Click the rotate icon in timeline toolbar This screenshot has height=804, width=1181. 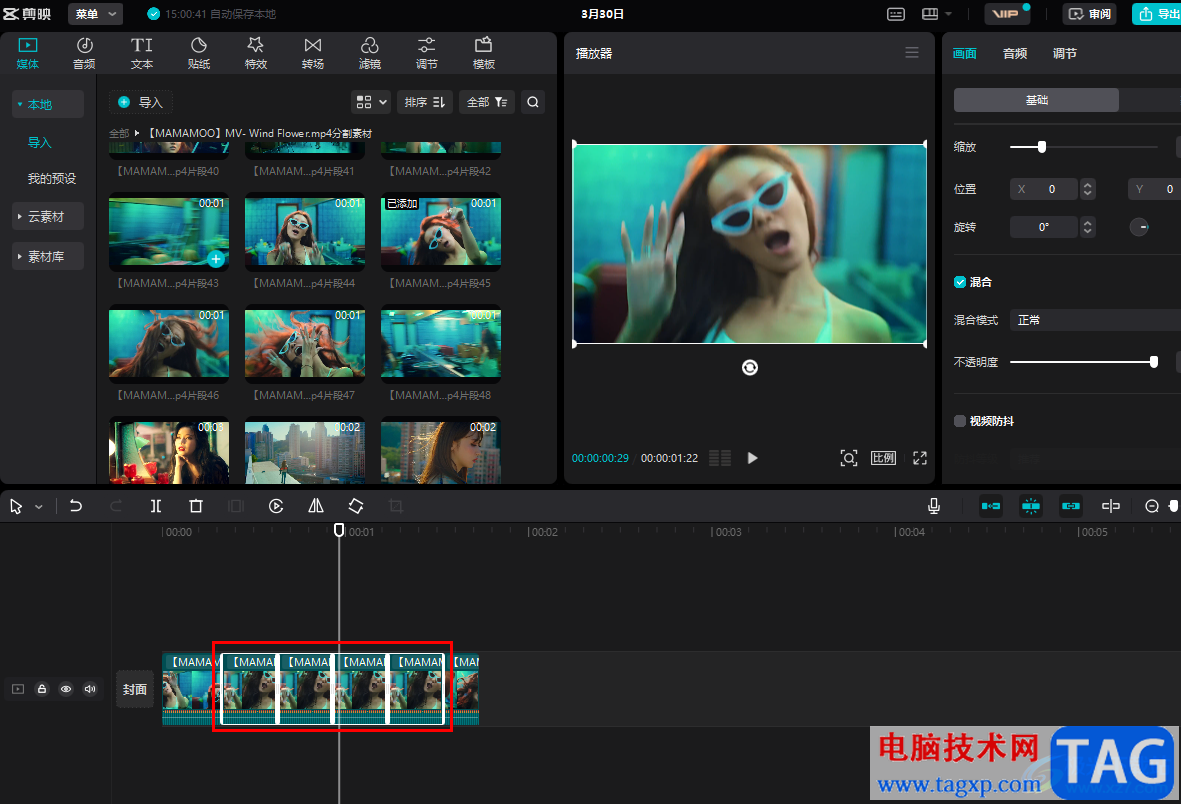click(x=356, y=506)
